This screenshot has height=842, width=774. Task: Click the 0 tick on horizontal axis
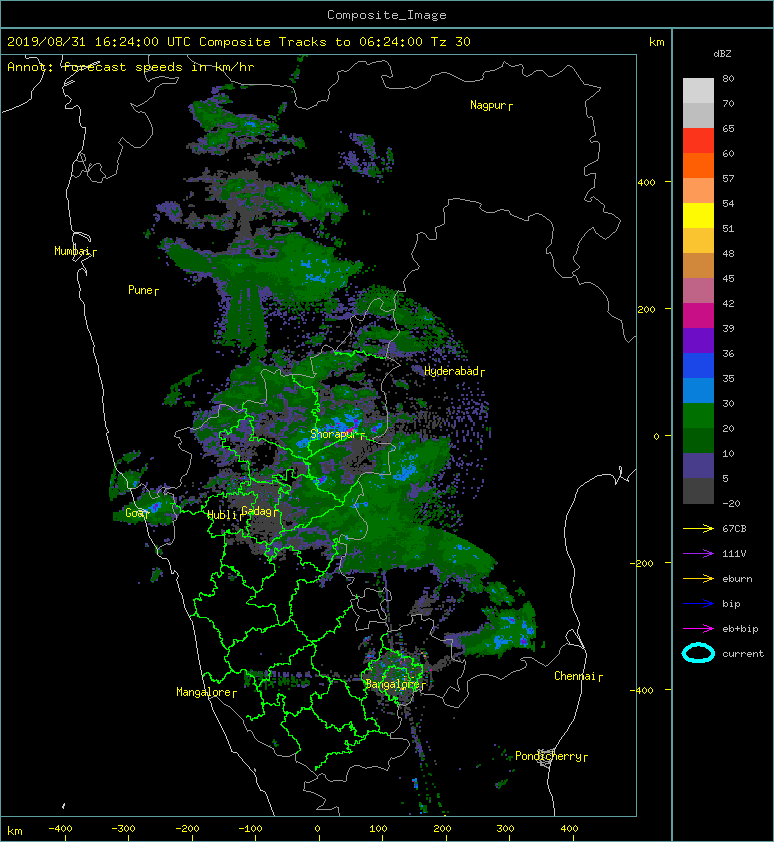(317, 829)
